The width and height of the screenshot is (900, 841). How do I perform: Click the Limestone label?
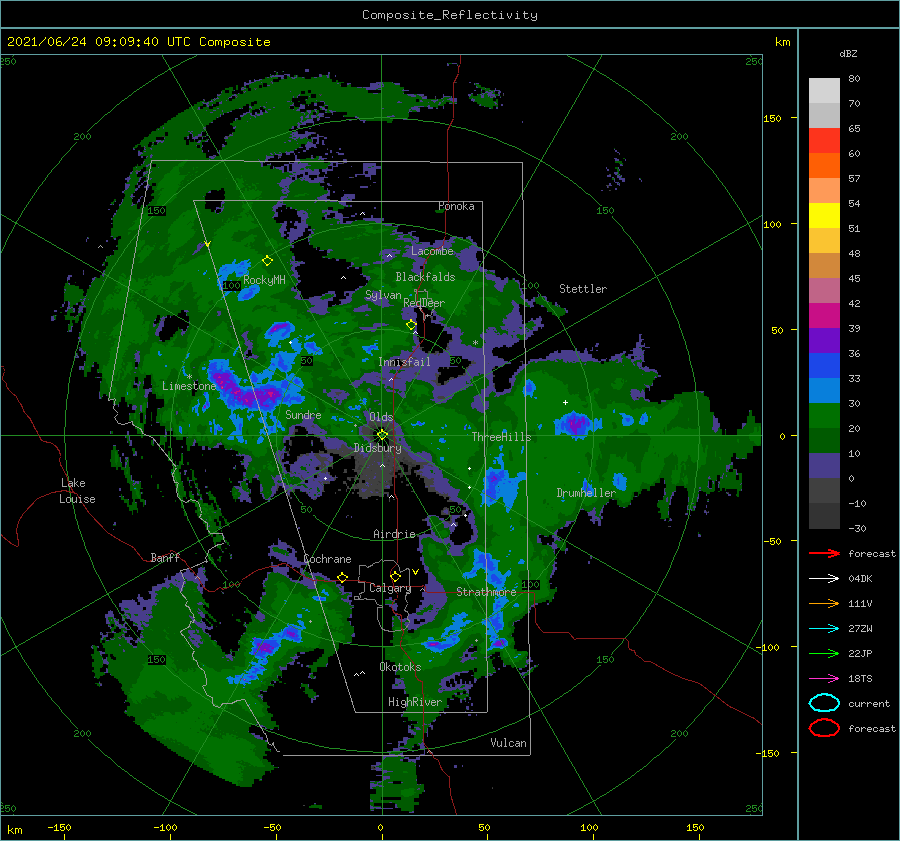pyautogui.click(x=189, y=386)
